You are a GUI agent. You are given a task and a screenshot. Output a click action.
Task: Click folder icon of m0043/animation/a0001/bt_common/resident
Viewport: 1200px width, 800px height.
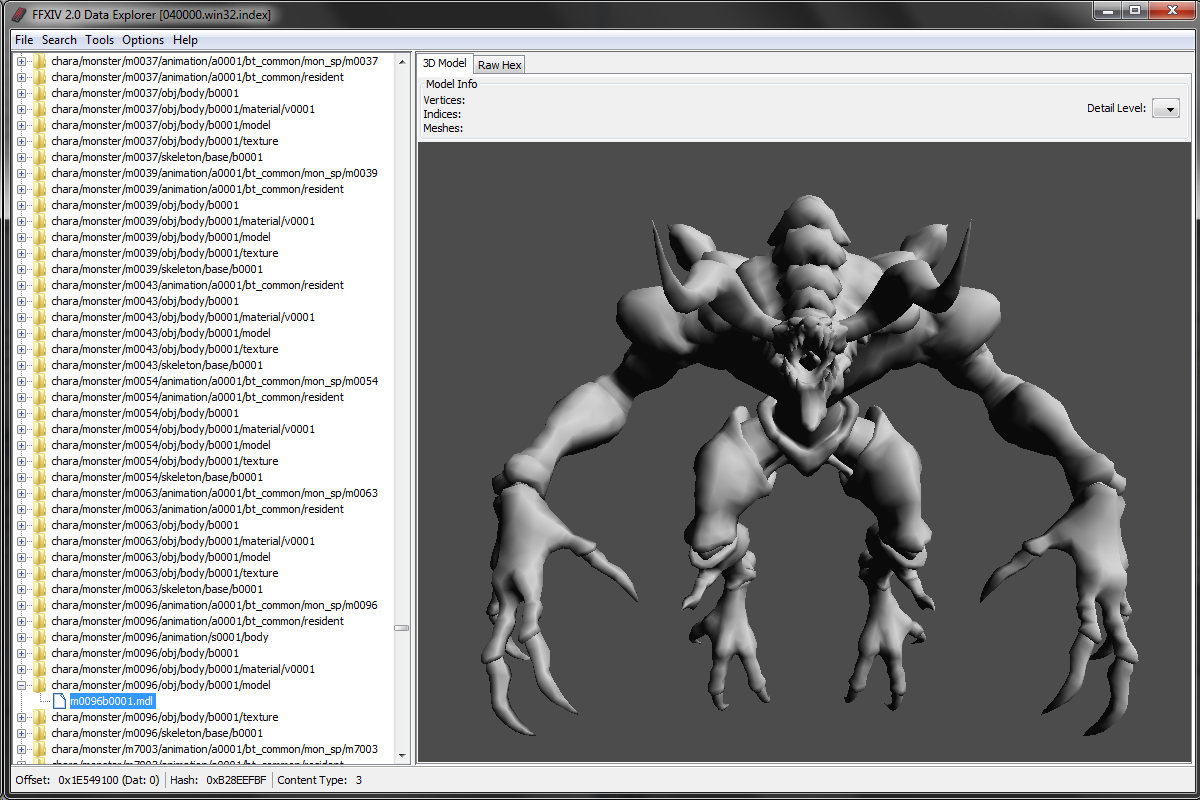point(40,285)
